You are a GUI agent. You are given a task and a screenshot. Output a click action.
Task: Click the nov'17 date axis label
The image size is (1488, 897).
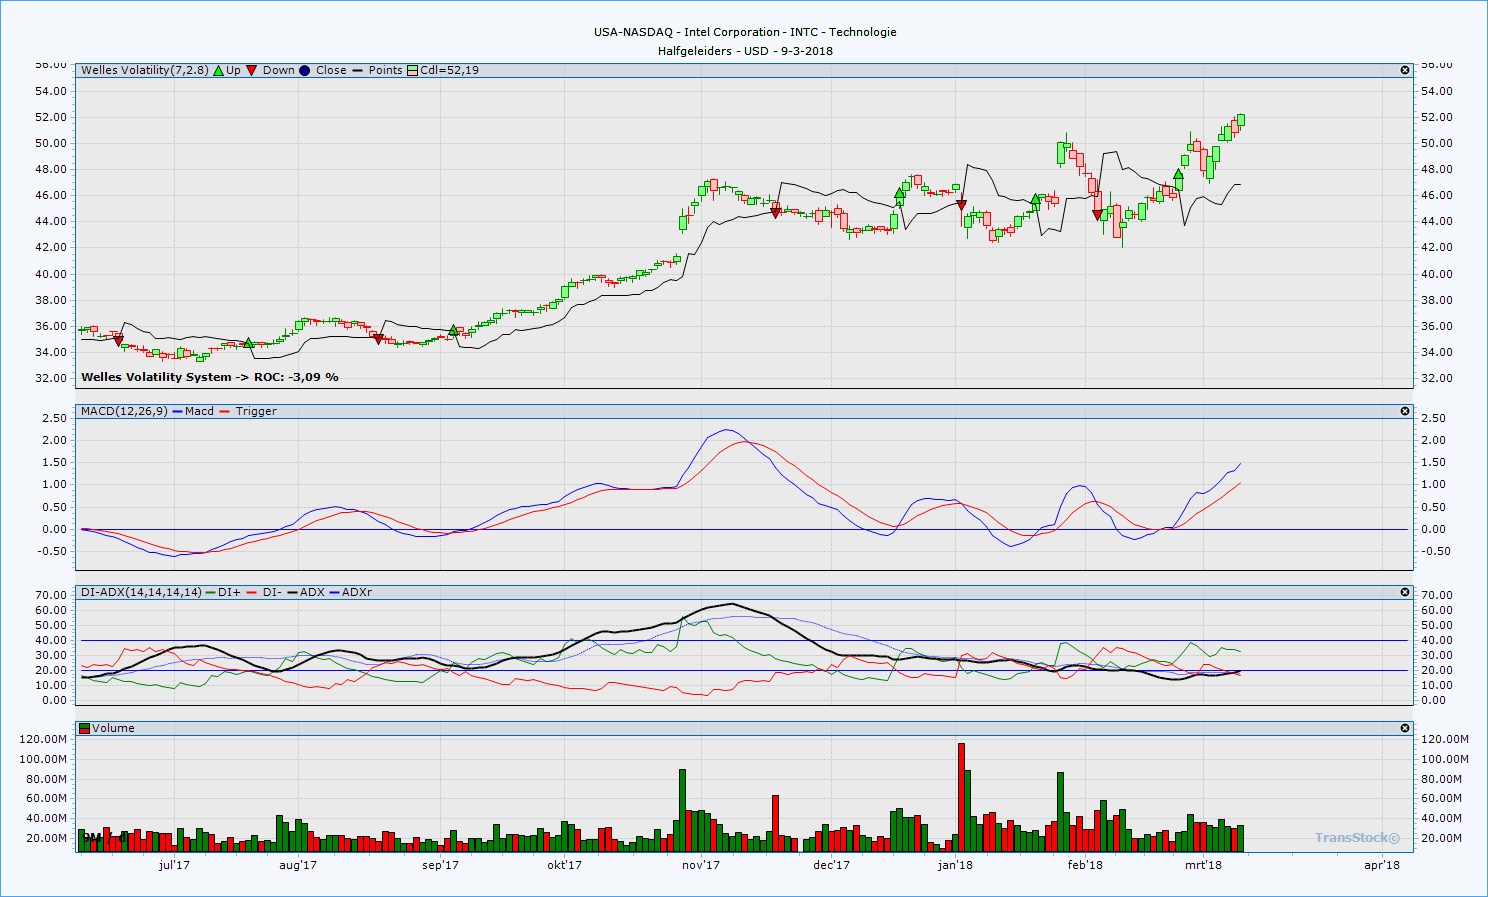click(701, 865)
